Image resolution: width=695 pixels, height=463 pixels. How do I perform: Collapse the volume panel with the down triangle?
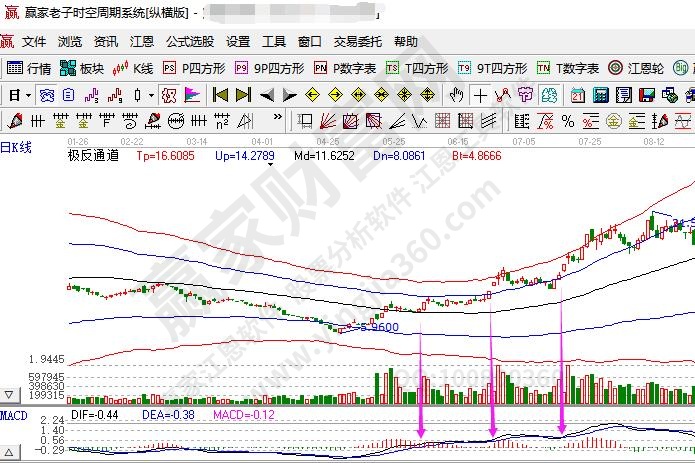pyautogui.click(x=9, y=394)
